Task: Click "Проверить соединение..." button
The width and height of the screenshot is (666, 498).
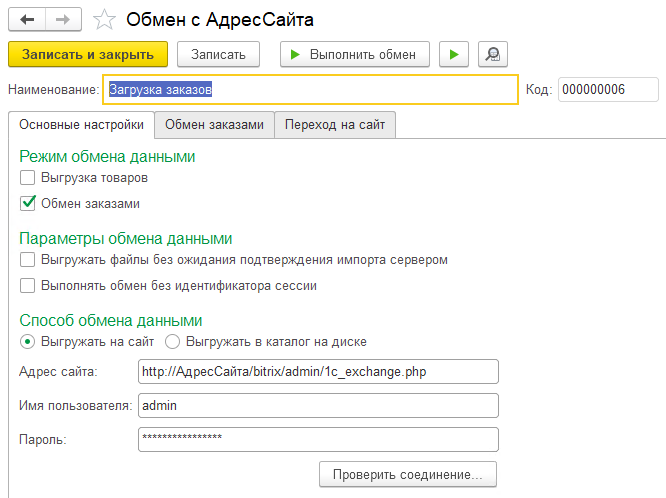Action: point(408,474)
